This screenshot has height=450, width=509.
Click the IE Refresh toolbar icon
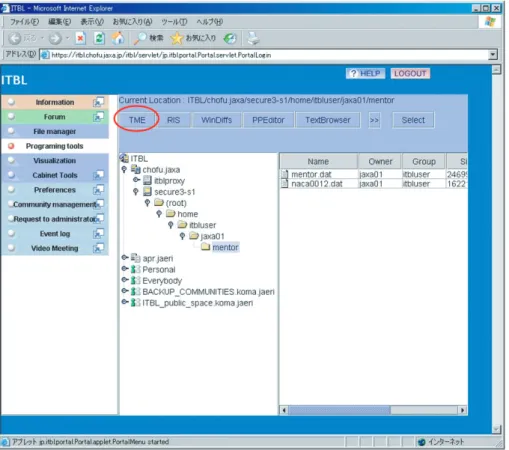tap(99, 38)
